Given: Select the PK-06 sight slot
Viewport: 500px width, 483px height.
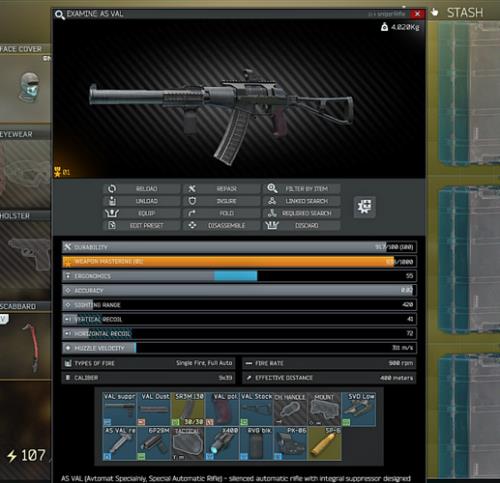Looking at the screenshot, I should (291, 444).
